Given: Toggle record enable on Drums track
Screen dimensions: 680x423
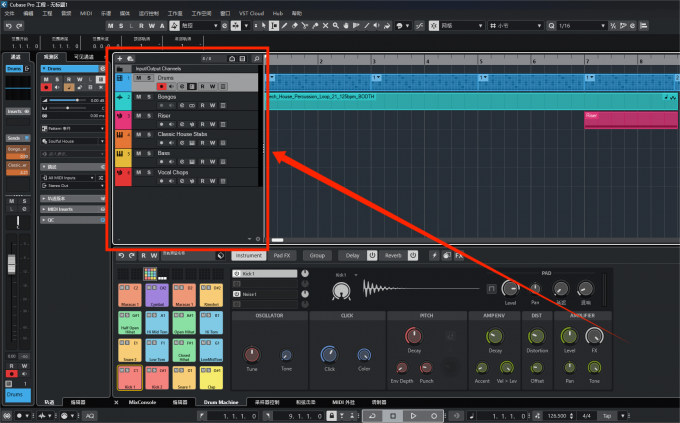Looking at the screenshot, I should [161, 87].
